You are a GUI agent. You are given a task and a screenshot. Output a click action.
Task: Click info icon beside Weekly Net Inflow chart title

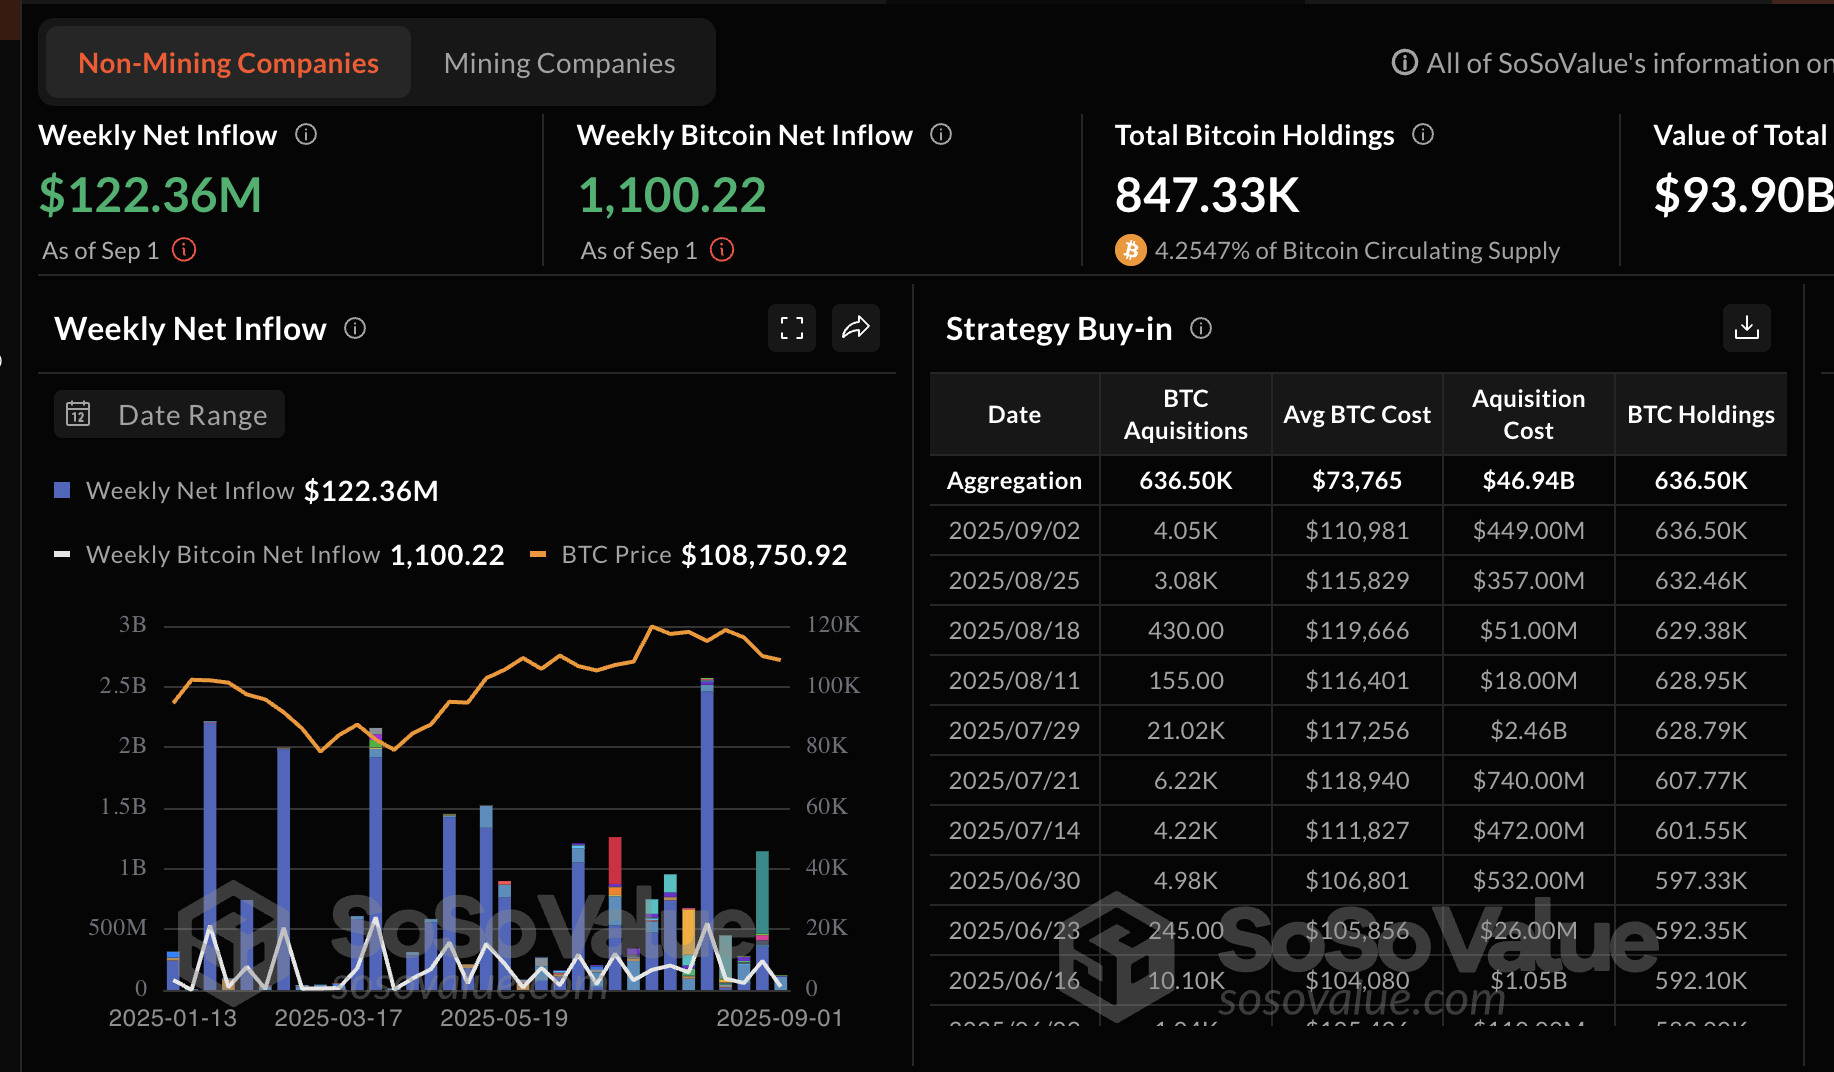pyautogui.click(x=355, y=328)
